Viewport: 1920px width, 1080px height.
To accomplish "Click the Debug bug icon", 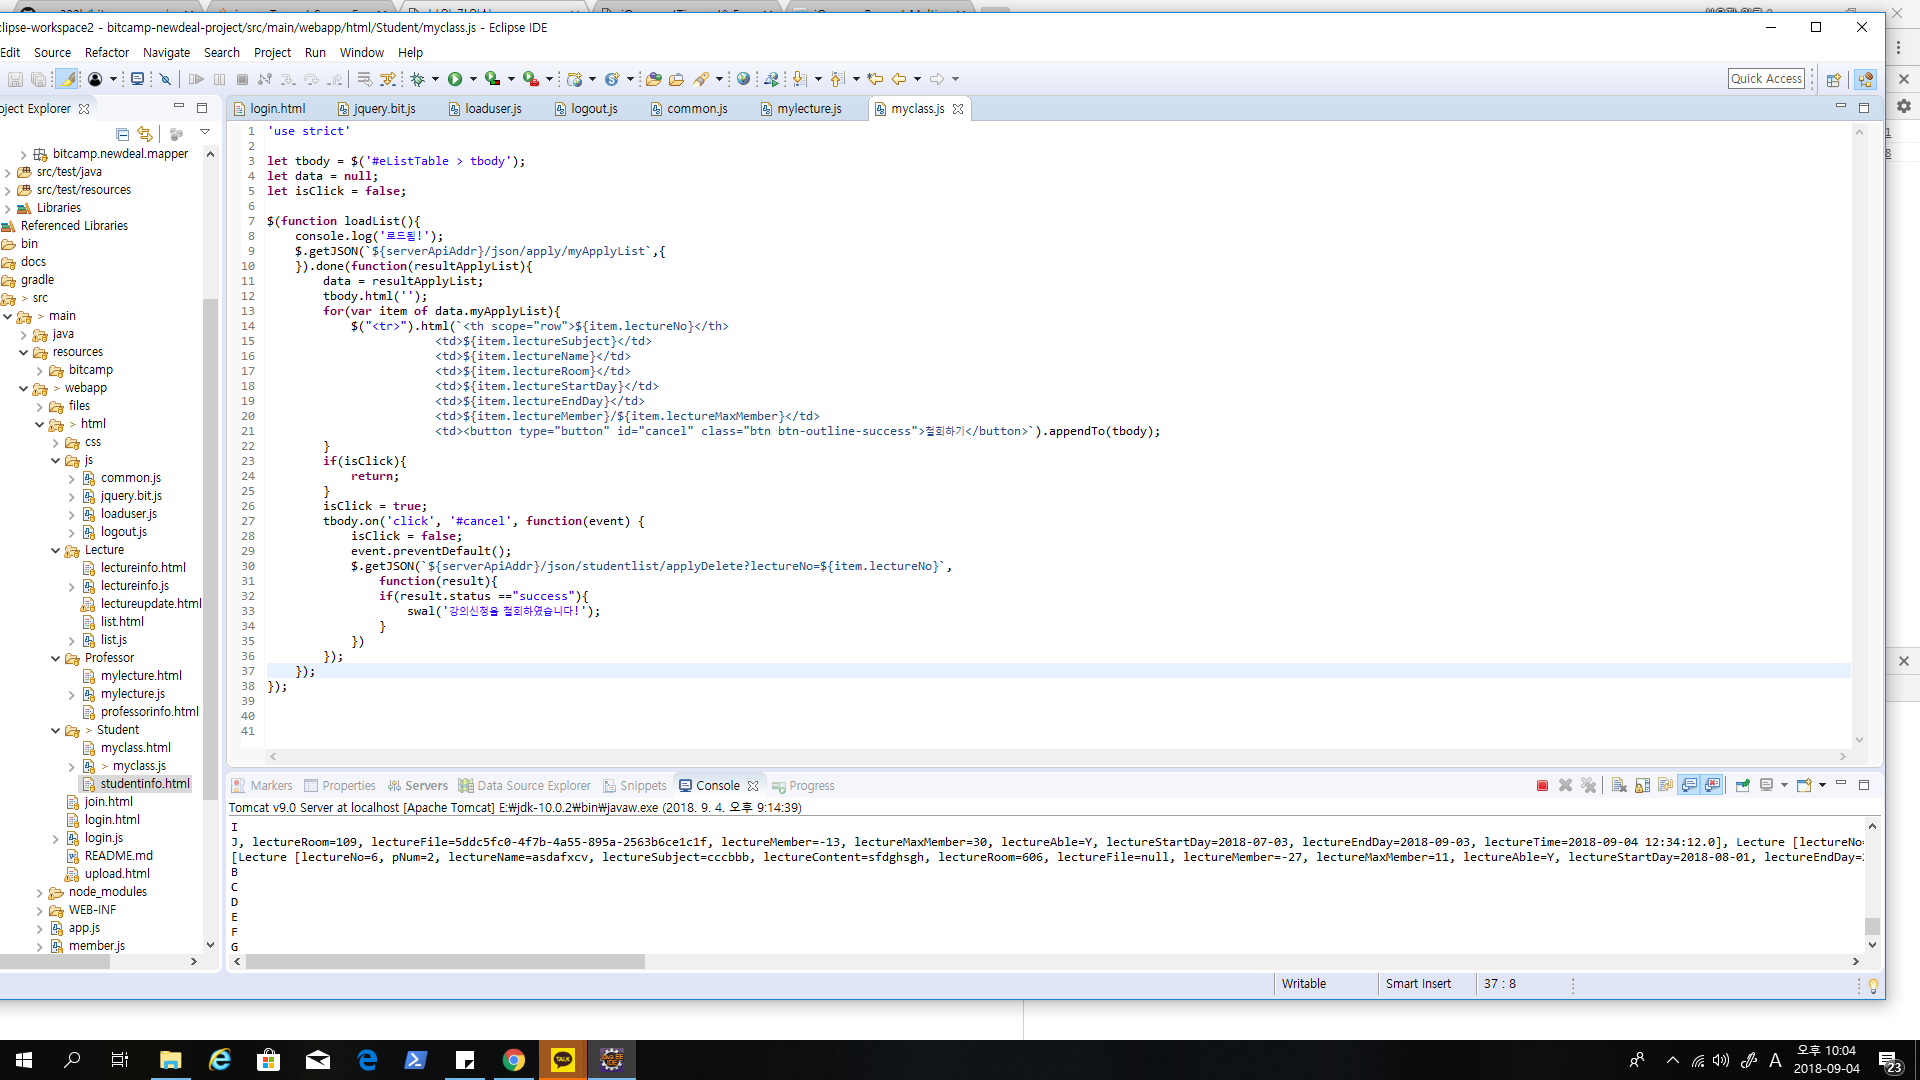I will click(x=418, y=79).
